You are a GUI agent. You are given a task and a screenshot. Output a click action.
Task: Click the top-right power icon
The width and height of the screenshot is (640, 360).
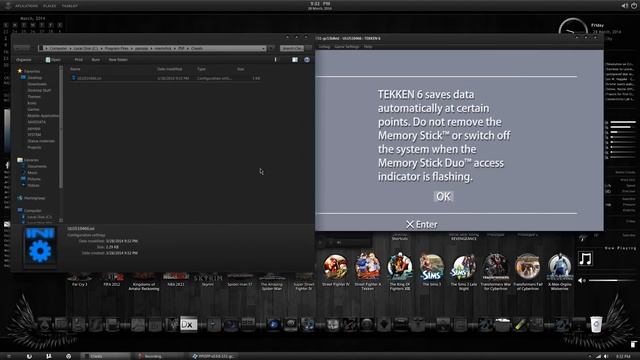[634, 6]
